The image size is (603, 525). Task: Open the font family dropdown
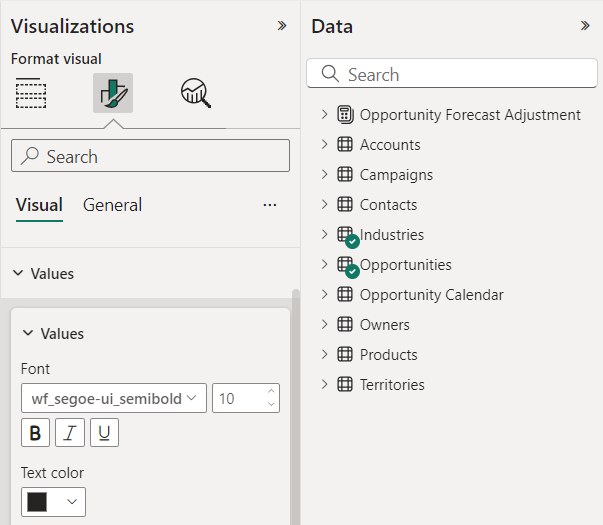[x=114, y=398]
